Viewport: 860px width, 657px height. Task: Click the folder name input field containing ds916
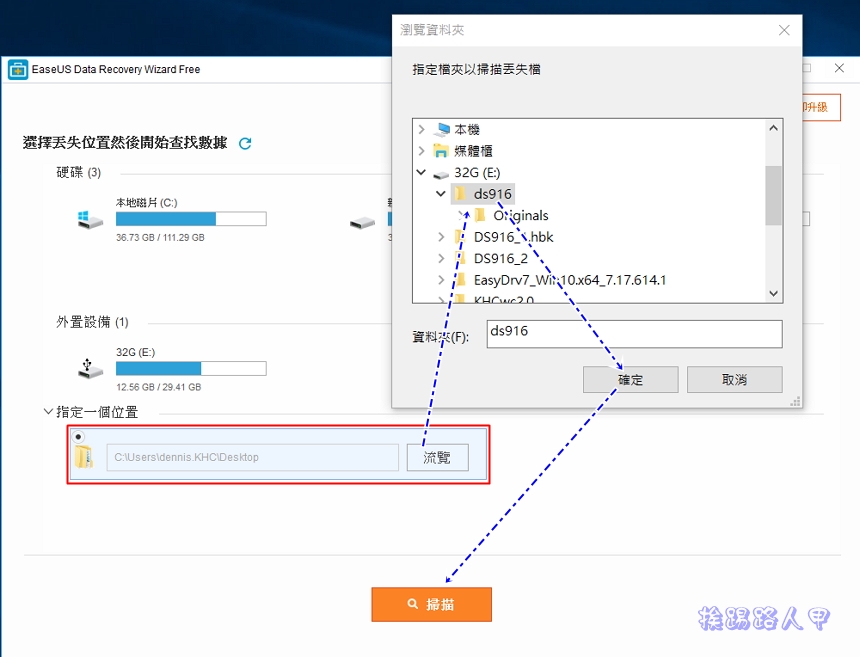[635, 334]
